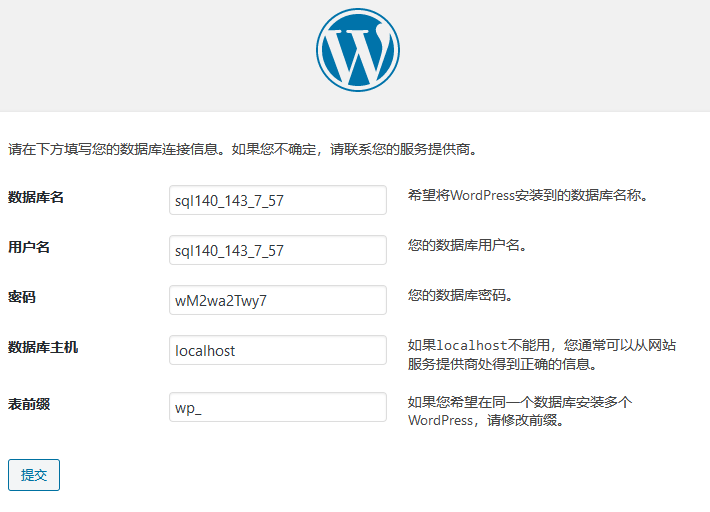Screen dimensions: 710x512
Task: Click the 数据库主机 field containing localhost
Action: pos(278,350)
